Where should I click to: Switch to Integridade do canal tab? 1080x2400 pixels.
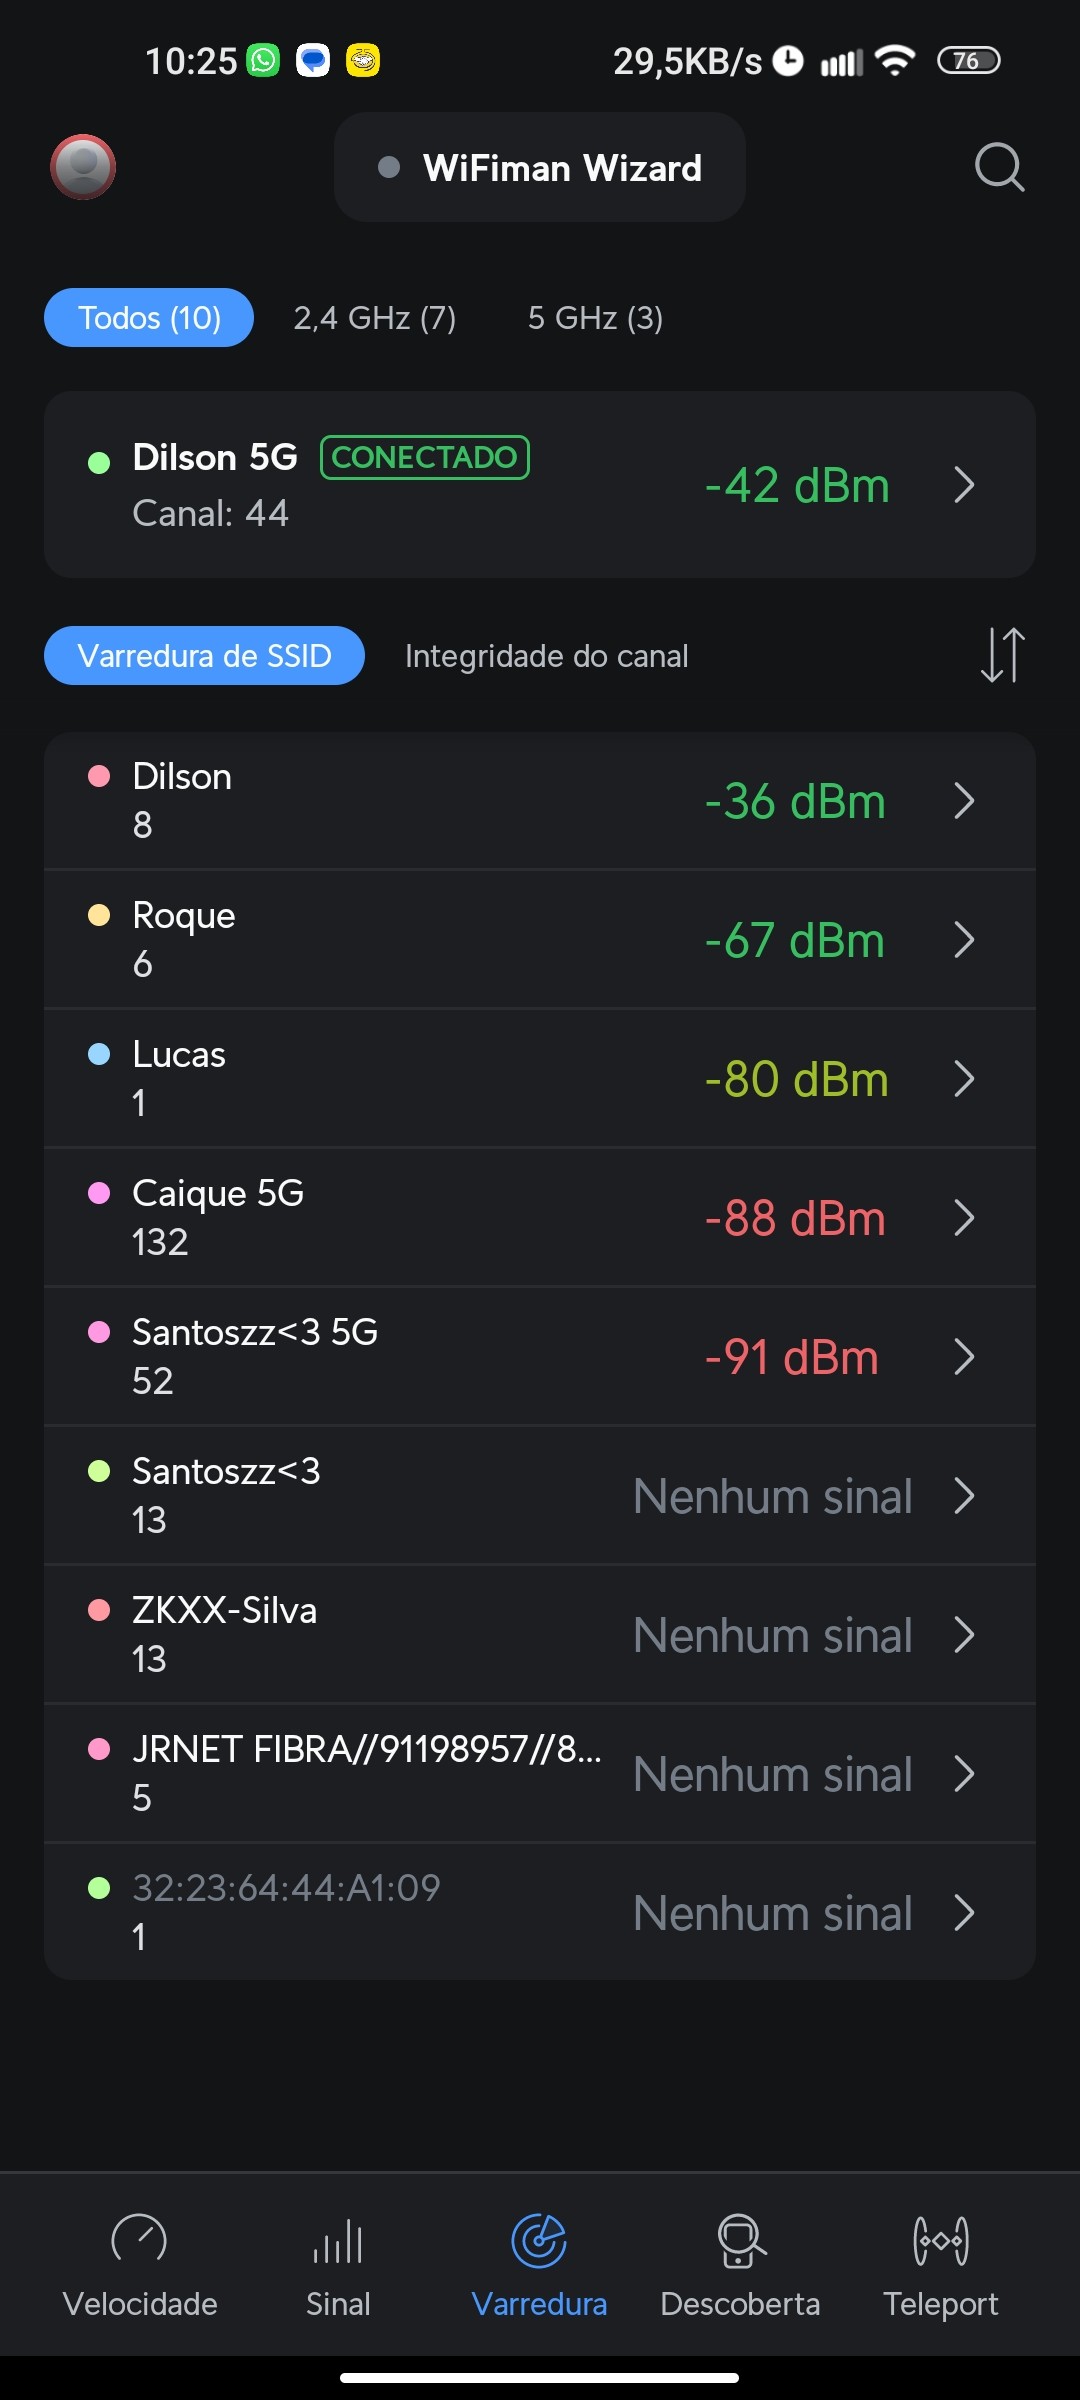click(546, 656)
